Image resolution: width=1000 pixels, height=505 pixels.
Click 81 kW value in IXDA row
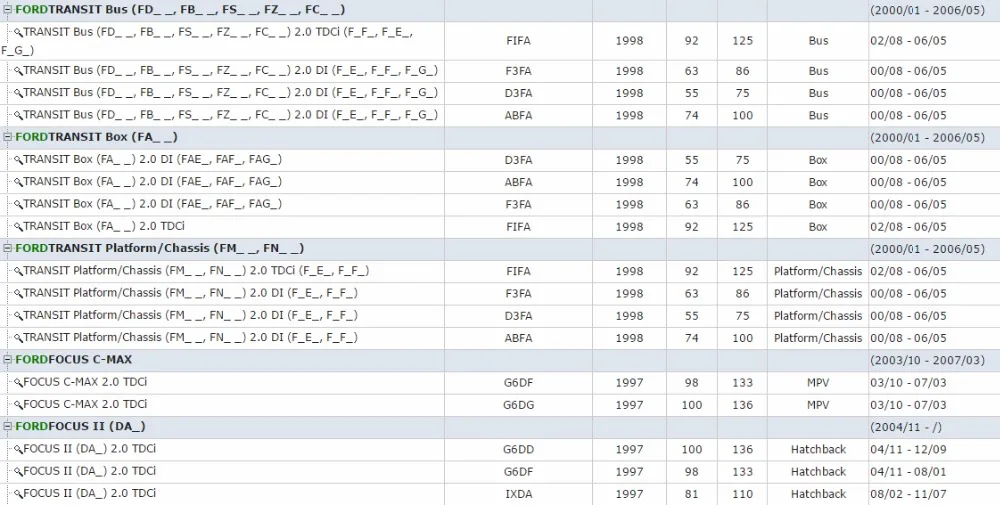[692, 494]
